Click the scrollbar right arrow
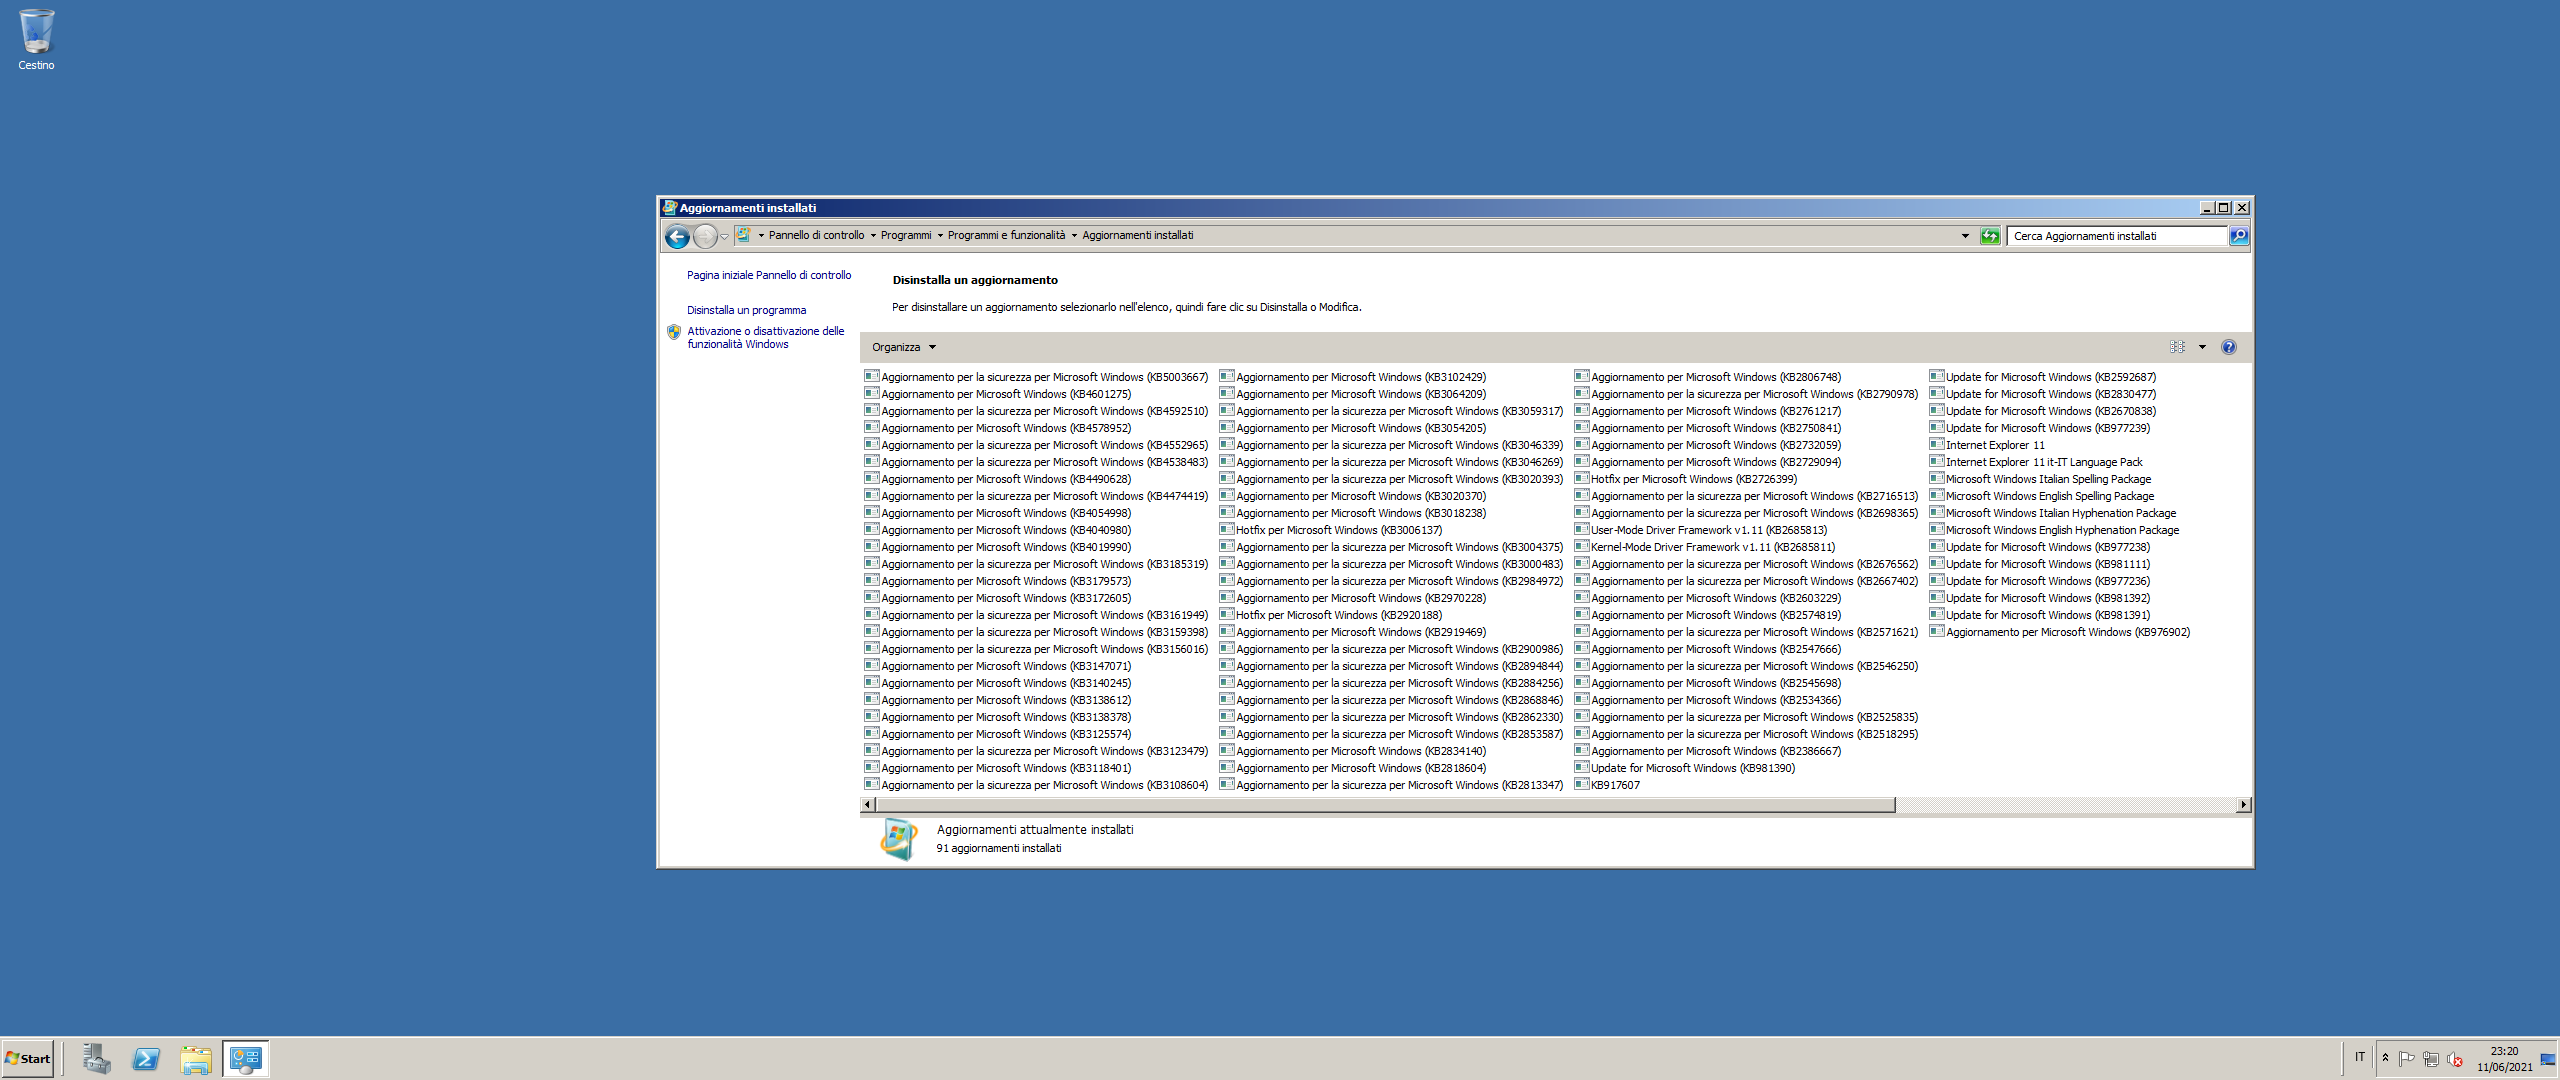 pos(2243,805)
